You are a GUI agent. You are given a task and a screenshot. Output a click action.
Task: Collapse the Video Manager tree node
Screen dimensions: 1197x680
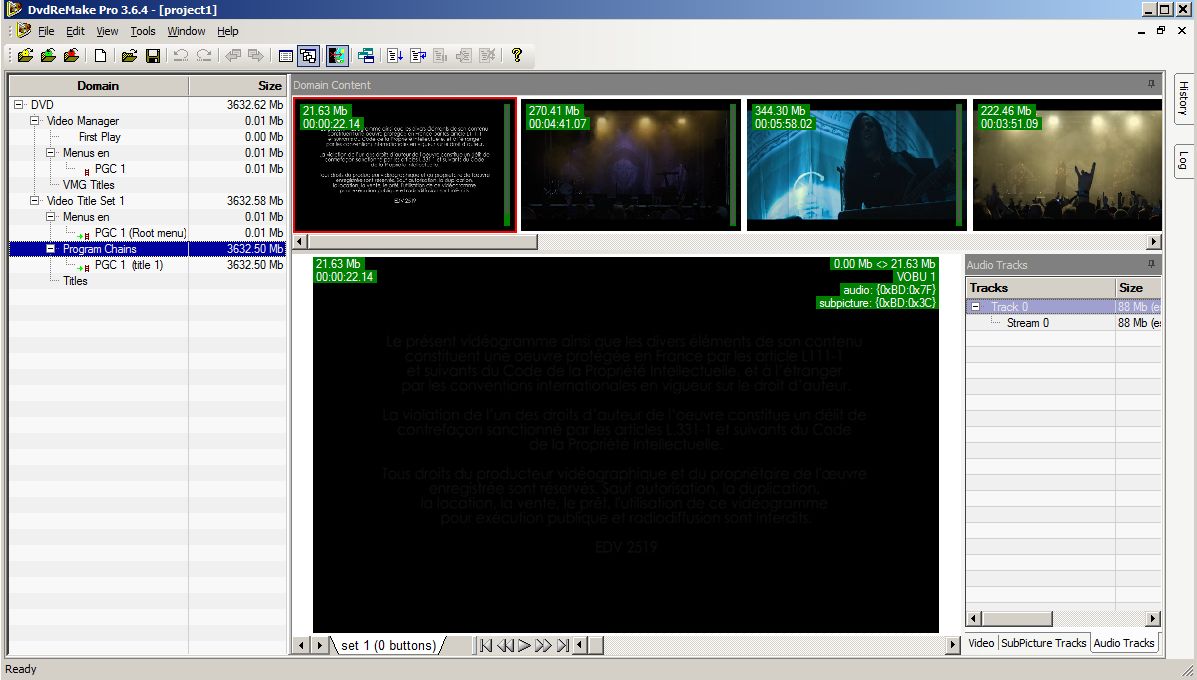(x=35, y=121)
